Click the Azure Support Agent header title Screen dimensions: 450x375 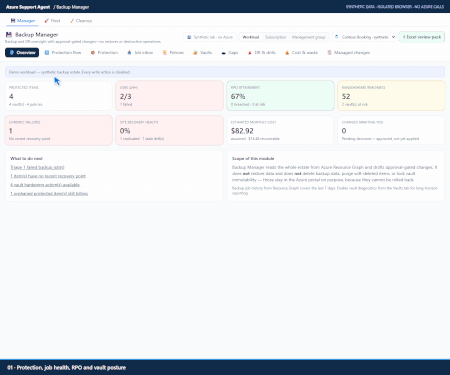(x=28, y=7)
